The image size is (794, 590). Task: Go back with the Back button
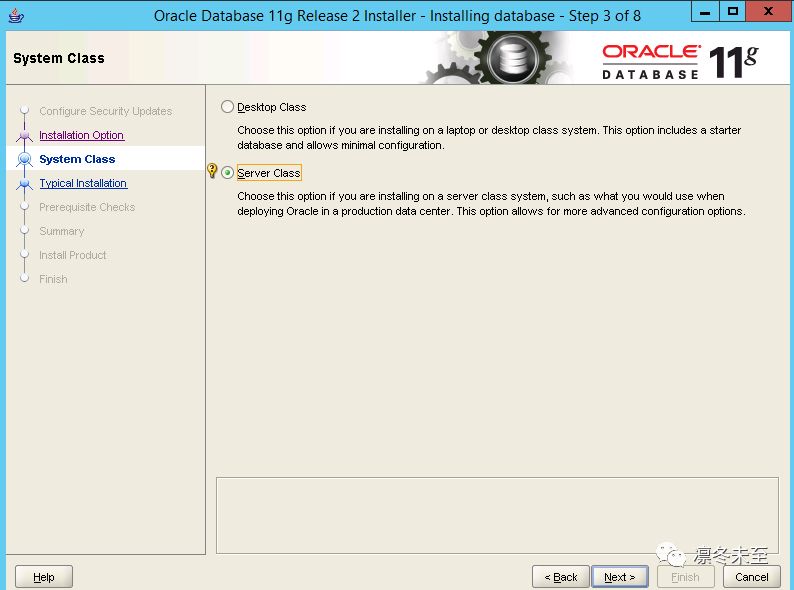(561, 577)
